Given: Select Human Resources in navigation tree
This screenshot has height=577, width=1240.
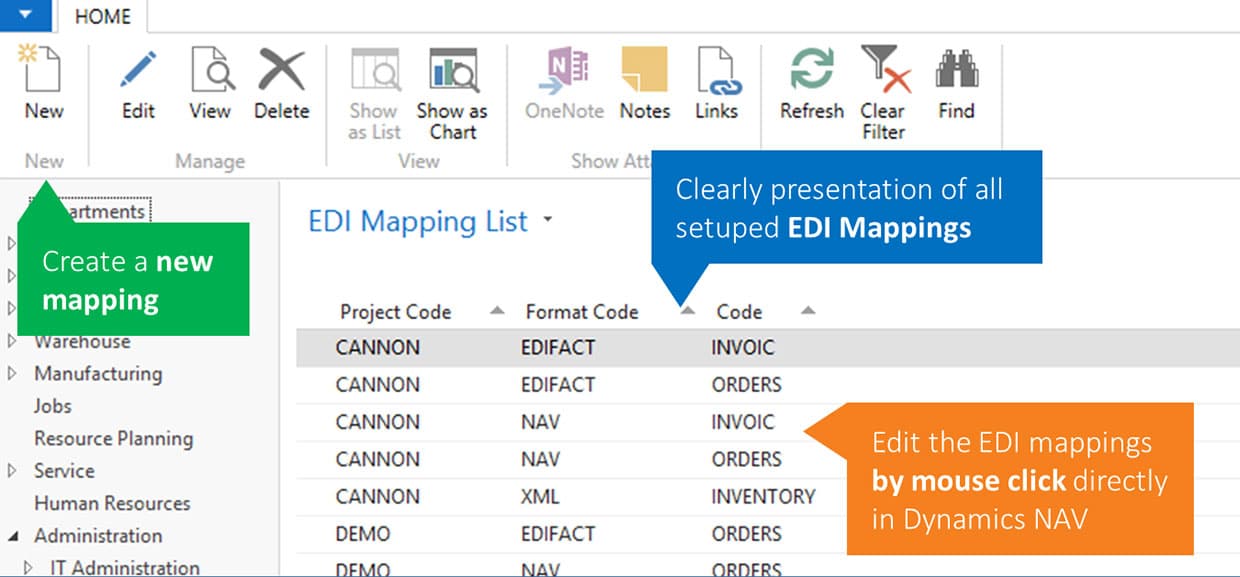Looking at the screenshot, I should pyautogui.click(x=112, y=503).
